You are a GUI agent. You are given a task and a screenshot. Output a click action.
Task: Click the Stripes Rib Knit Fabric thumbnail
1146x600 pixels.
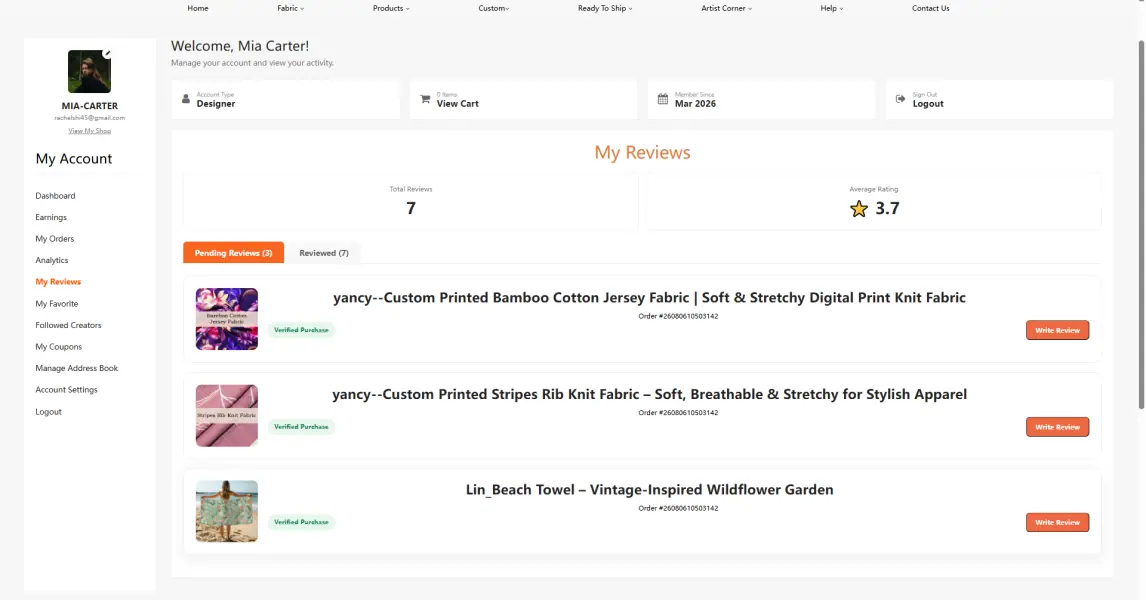(227, 416)
